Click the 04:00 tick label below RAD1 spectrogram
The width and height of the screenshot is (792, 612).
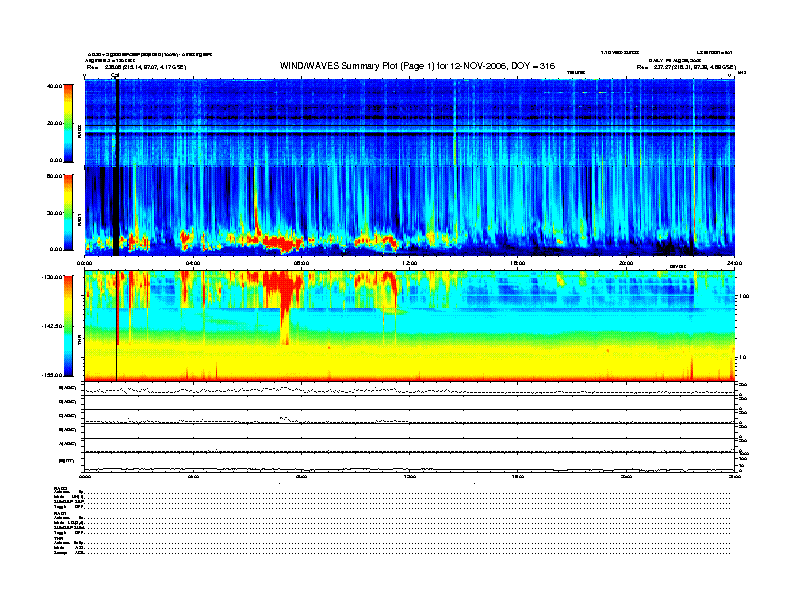coord(193,263)
